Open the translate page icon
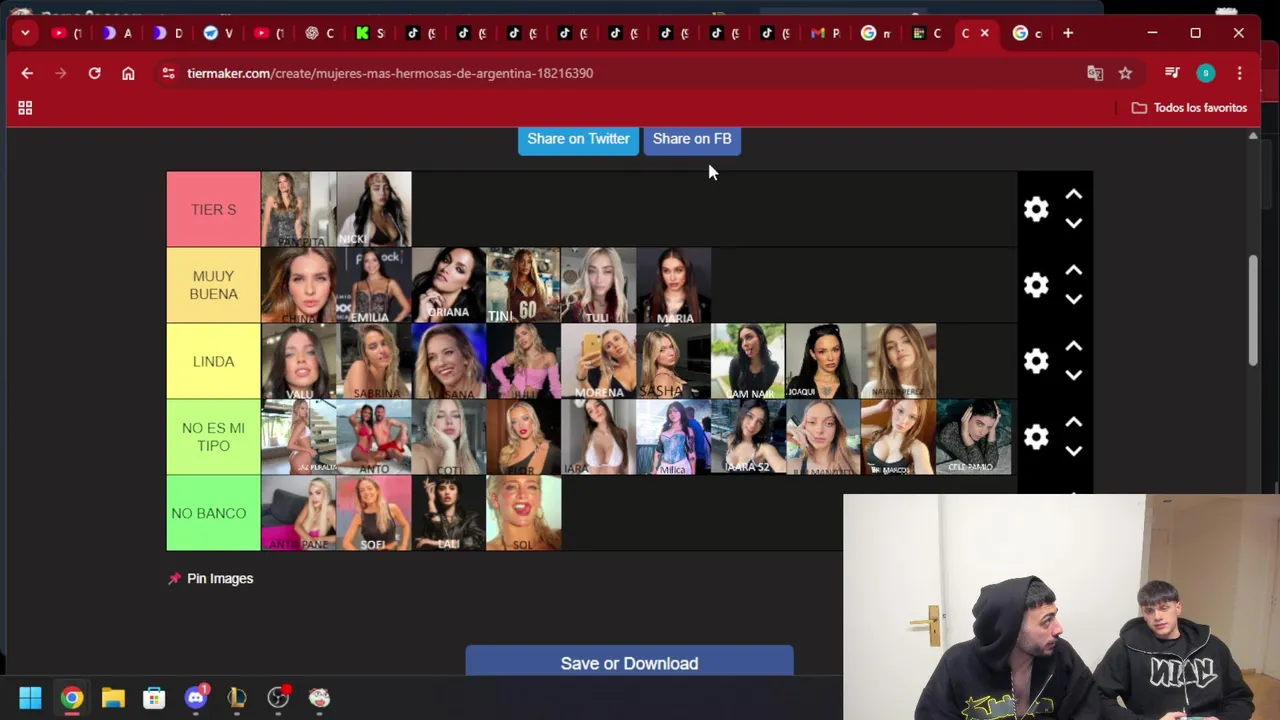Screen dimensions: 1280x720 (x=1095, y=73)
